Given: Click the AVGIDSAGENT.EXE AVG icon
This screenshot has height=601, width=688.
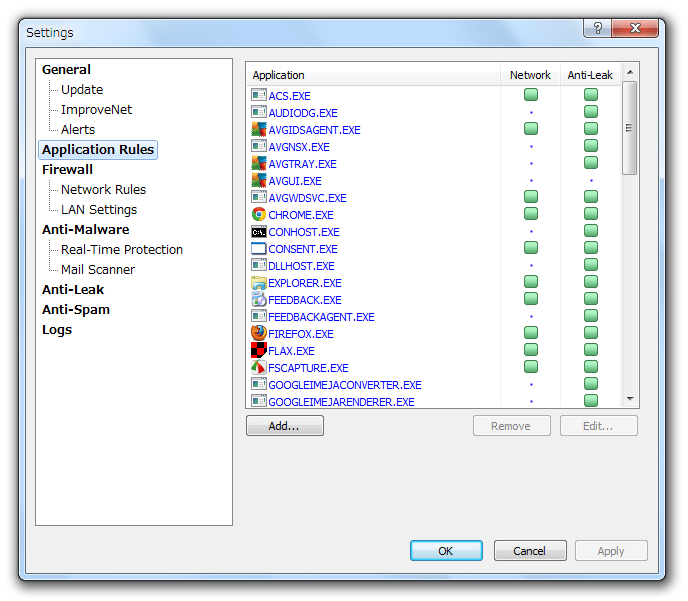Looking at the screenshot, I should (258, 129).
